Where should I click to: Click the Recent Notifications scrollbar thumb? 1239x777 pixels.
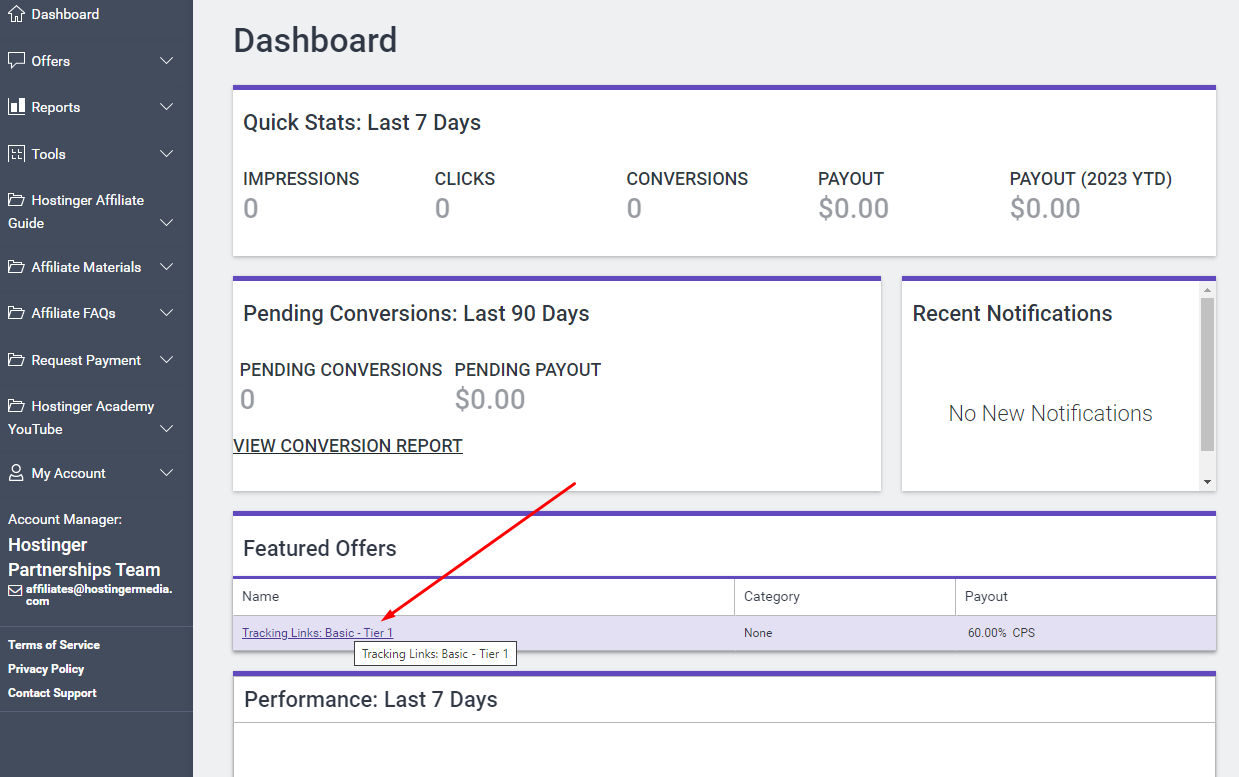coord(1207,375)
